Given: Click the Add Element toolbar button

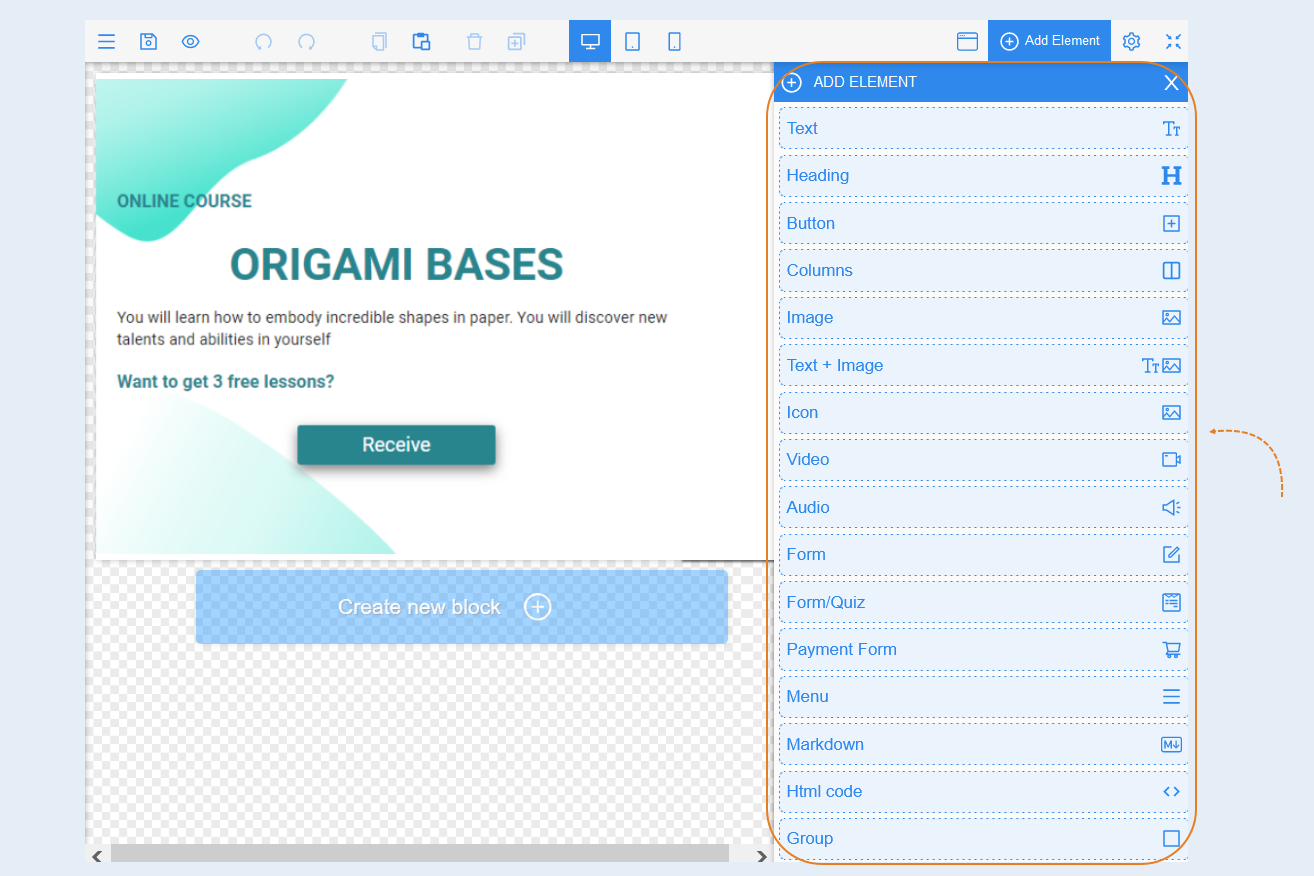Looking at the screenshot, I should [x=1049, y=41].
